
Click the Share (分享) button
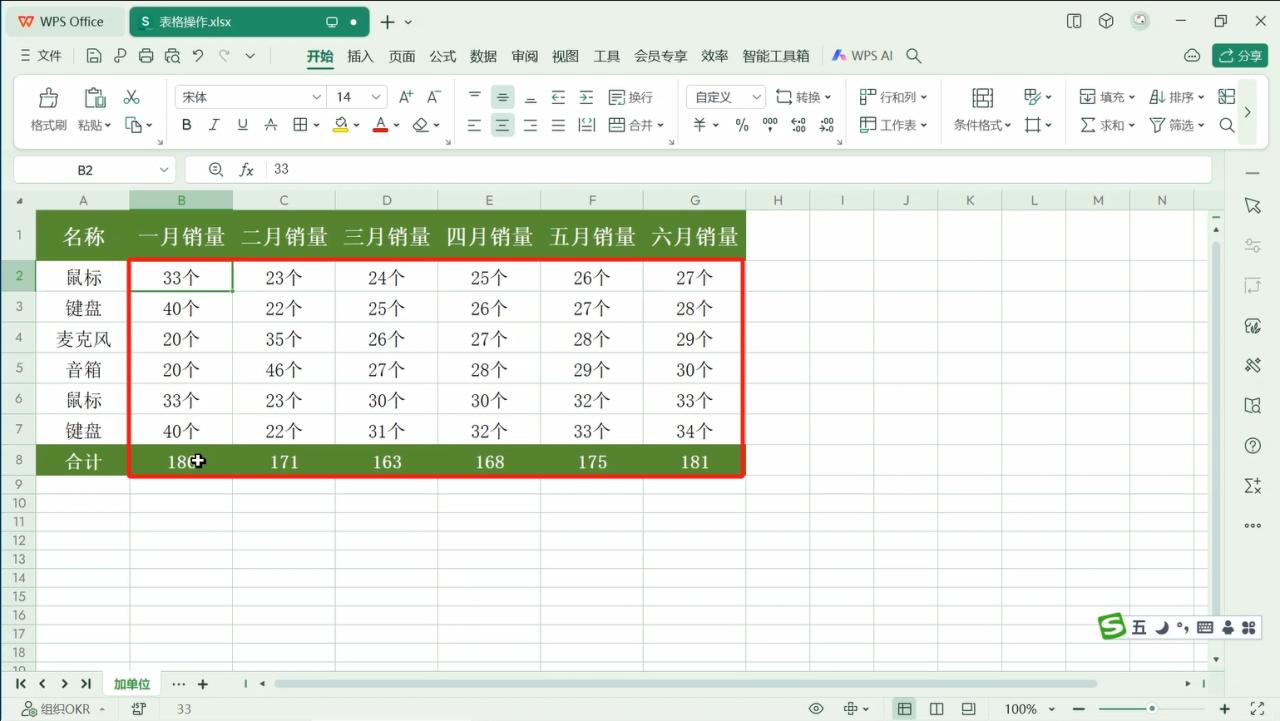point(1240,56)
